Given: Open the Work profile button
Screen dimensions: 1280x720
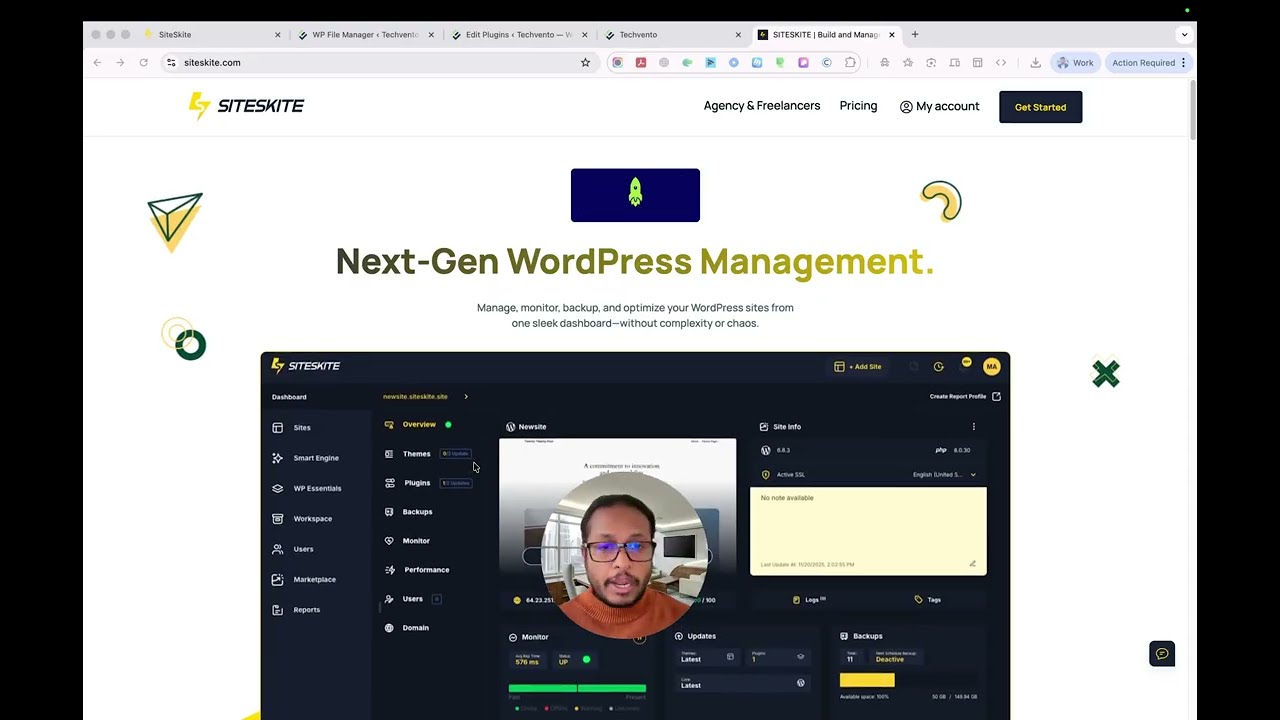Looking at the screenshot, I should click(1075, 63).
